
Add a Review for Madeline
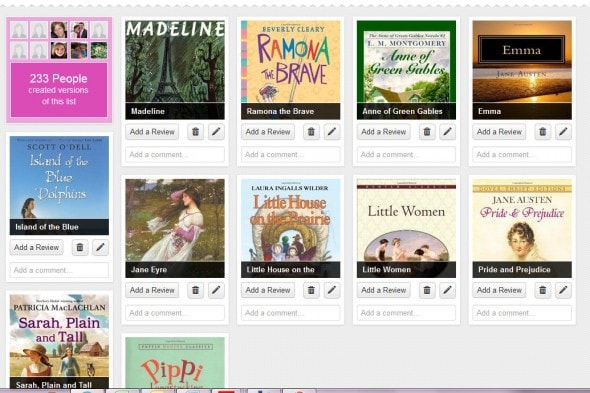coord(152,132)
